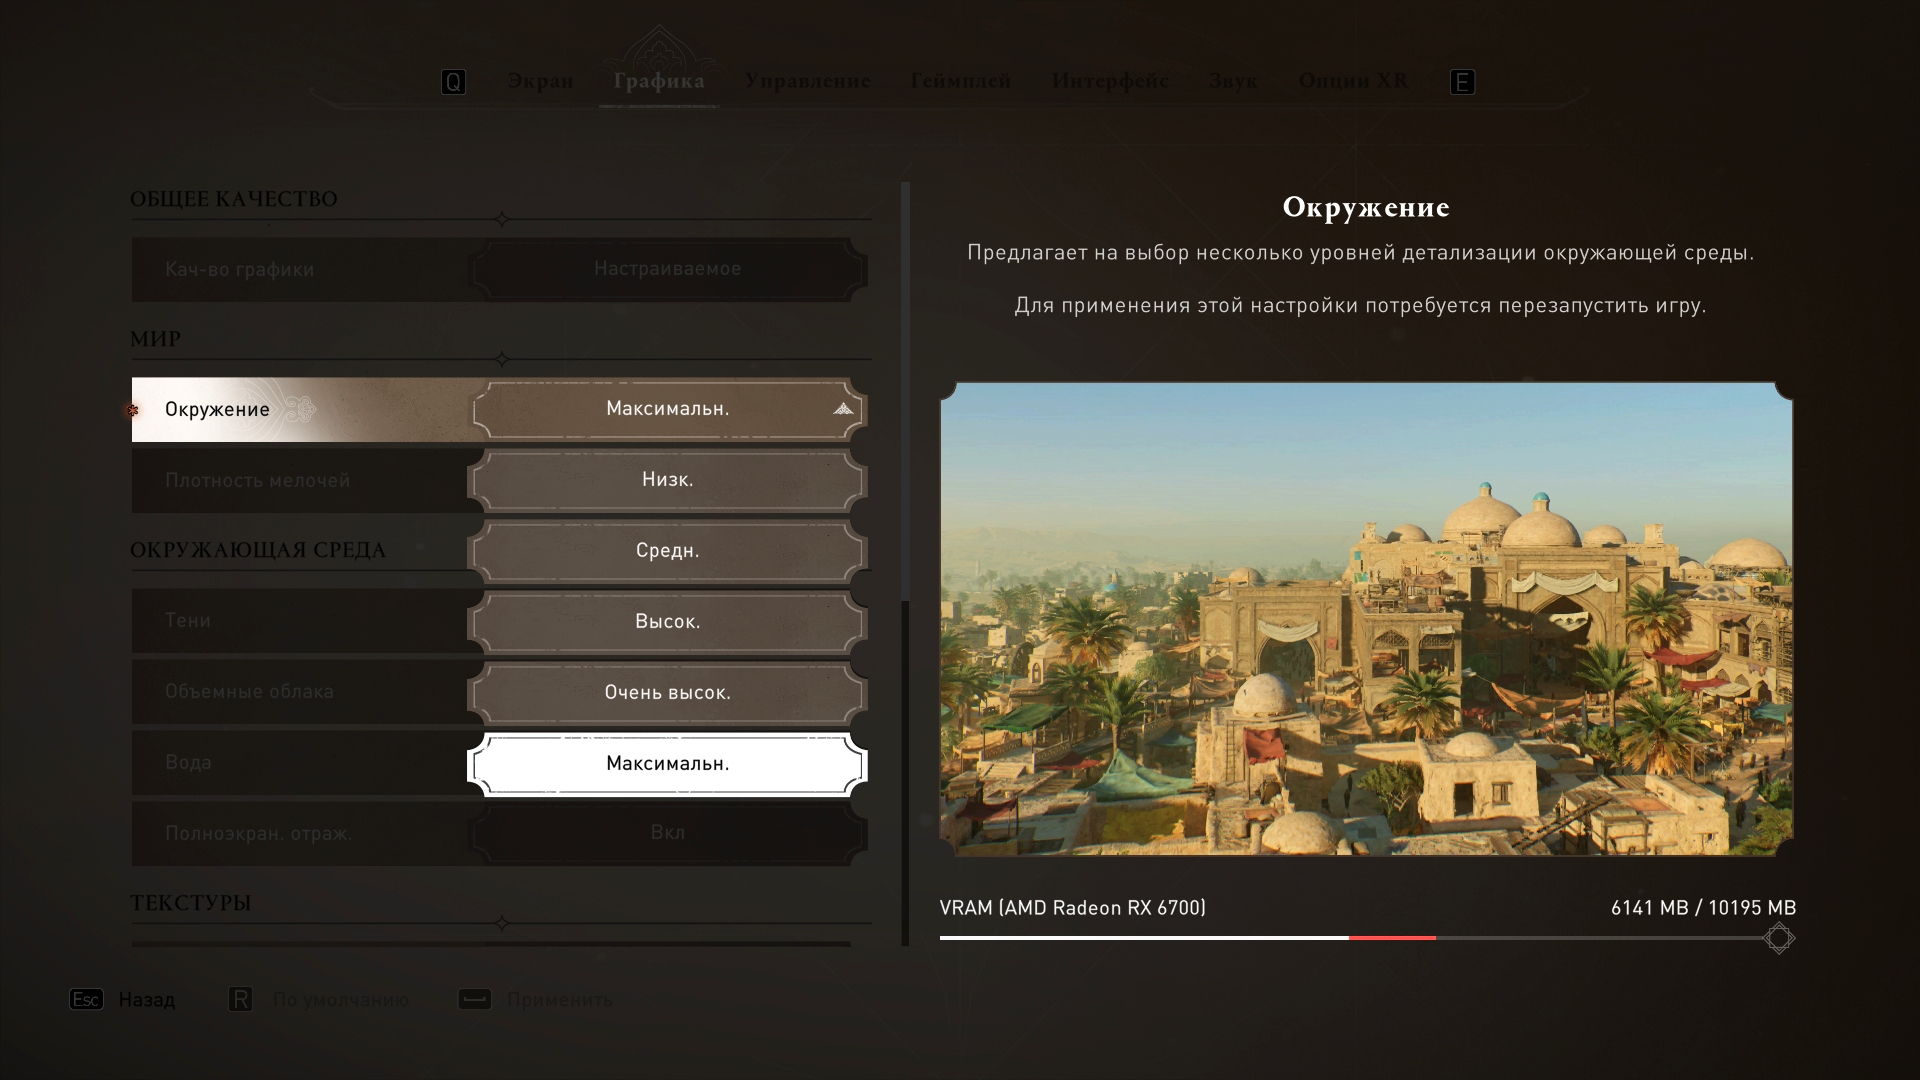This screenshot has height=1080, width=1920.
Task: Click the МИР section header
Action: pos(155,339)
